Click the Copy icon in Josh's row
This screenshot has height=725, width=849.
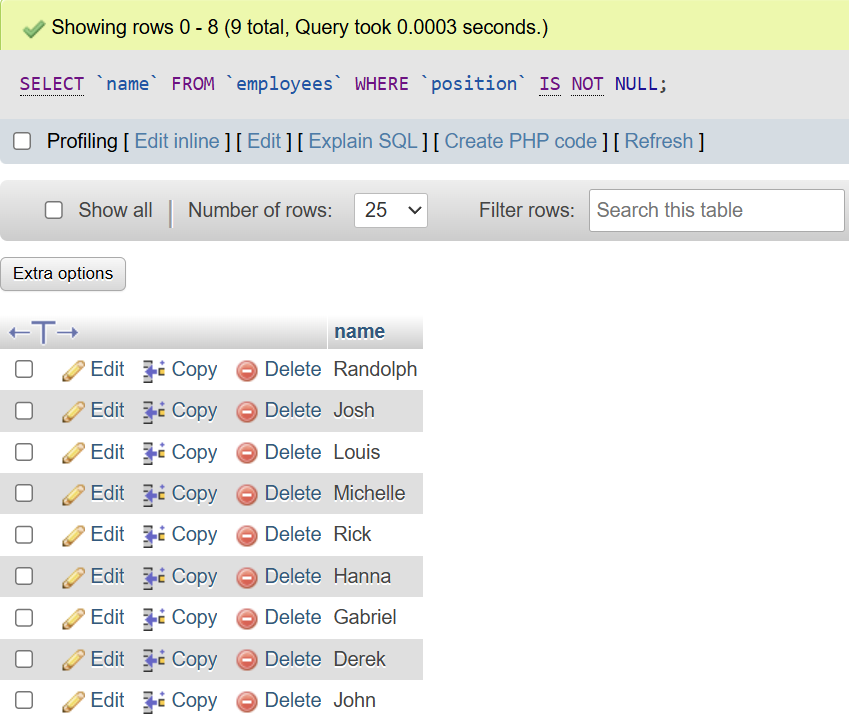point(154,411)
